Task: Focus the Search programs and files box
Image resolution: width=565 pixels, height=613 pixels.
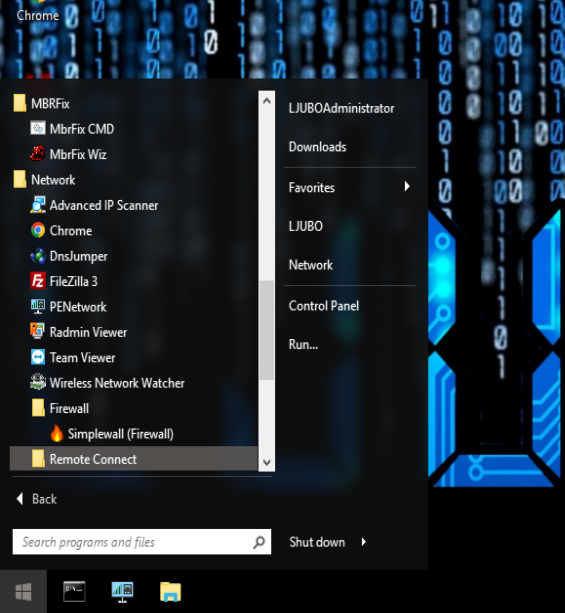Action: (x=142, y=542)
